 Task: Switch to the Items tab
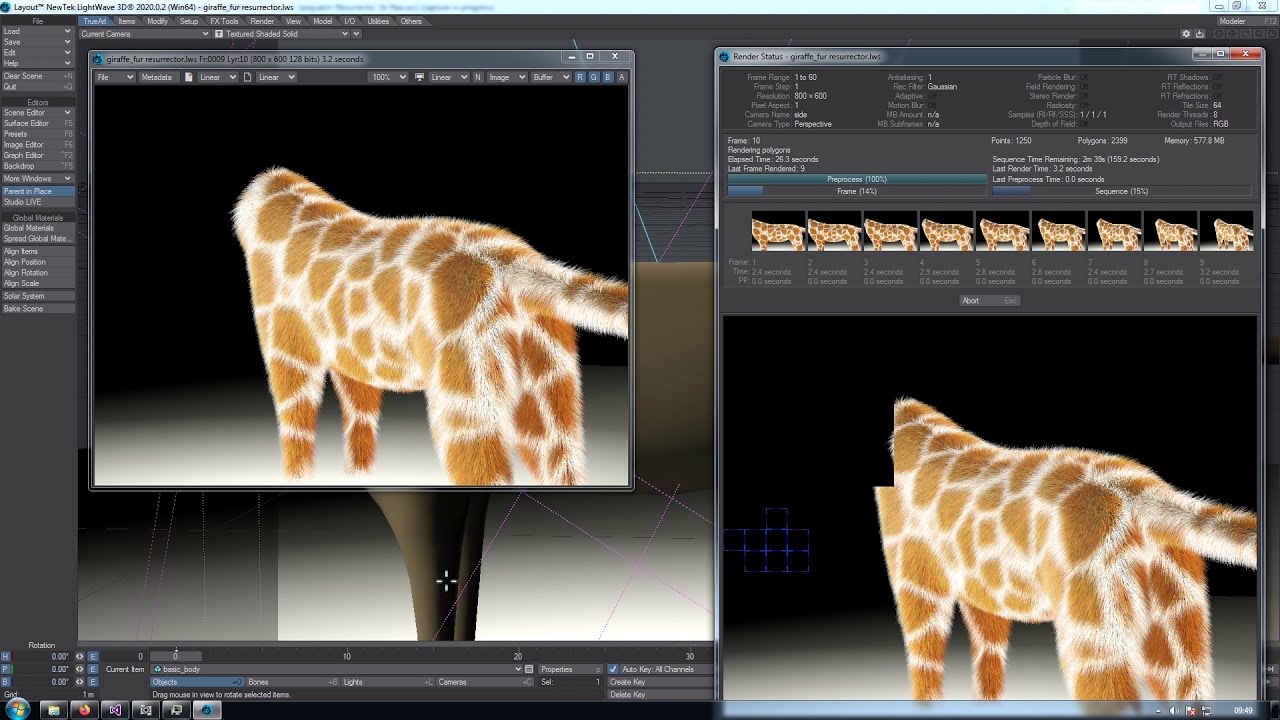[127, 21]
